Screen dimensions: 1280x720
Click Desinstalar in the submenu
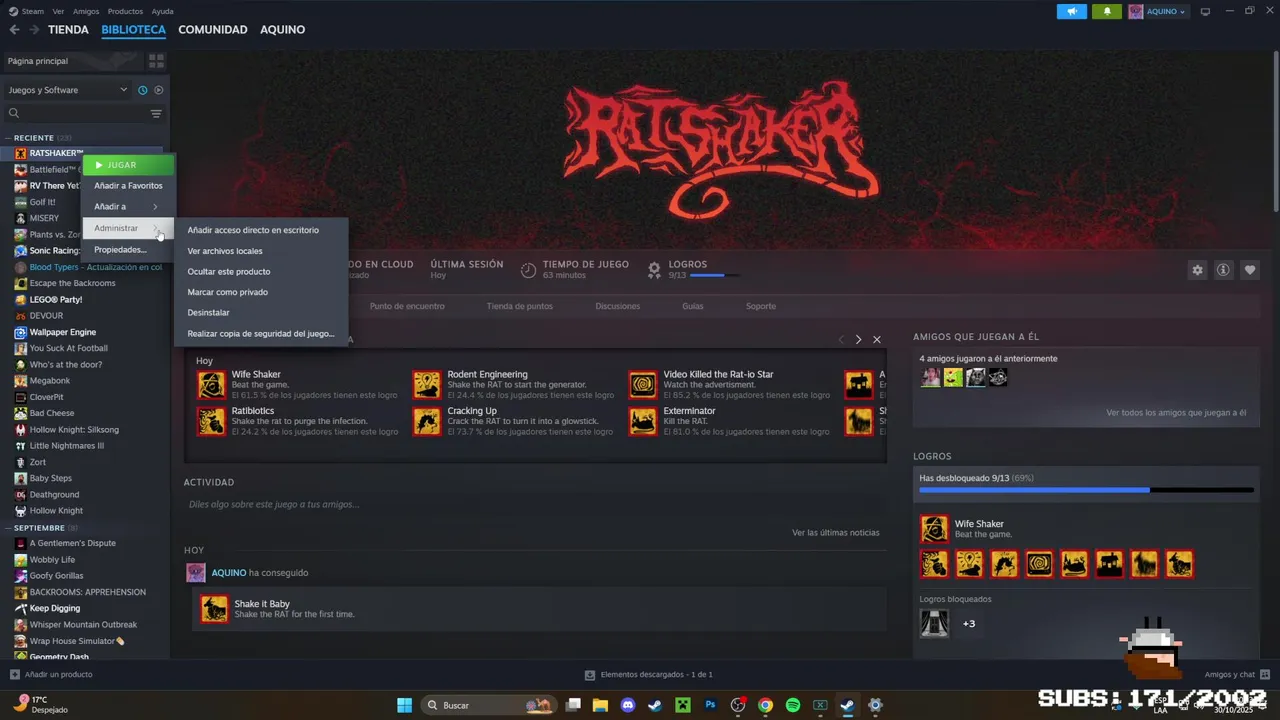tap(261, 313)
